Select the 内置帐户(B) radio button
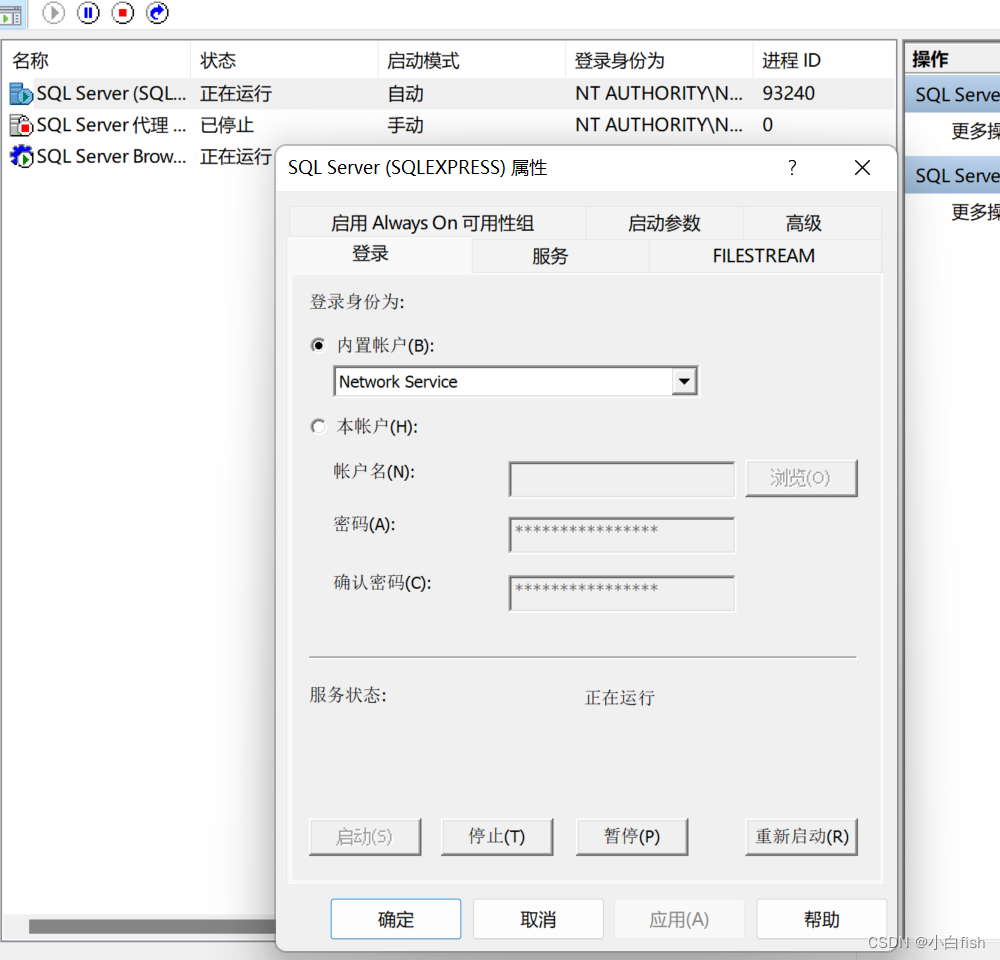Image resolution: width=1000 pixels, height=960 pixels. click(x=318, y=345)
